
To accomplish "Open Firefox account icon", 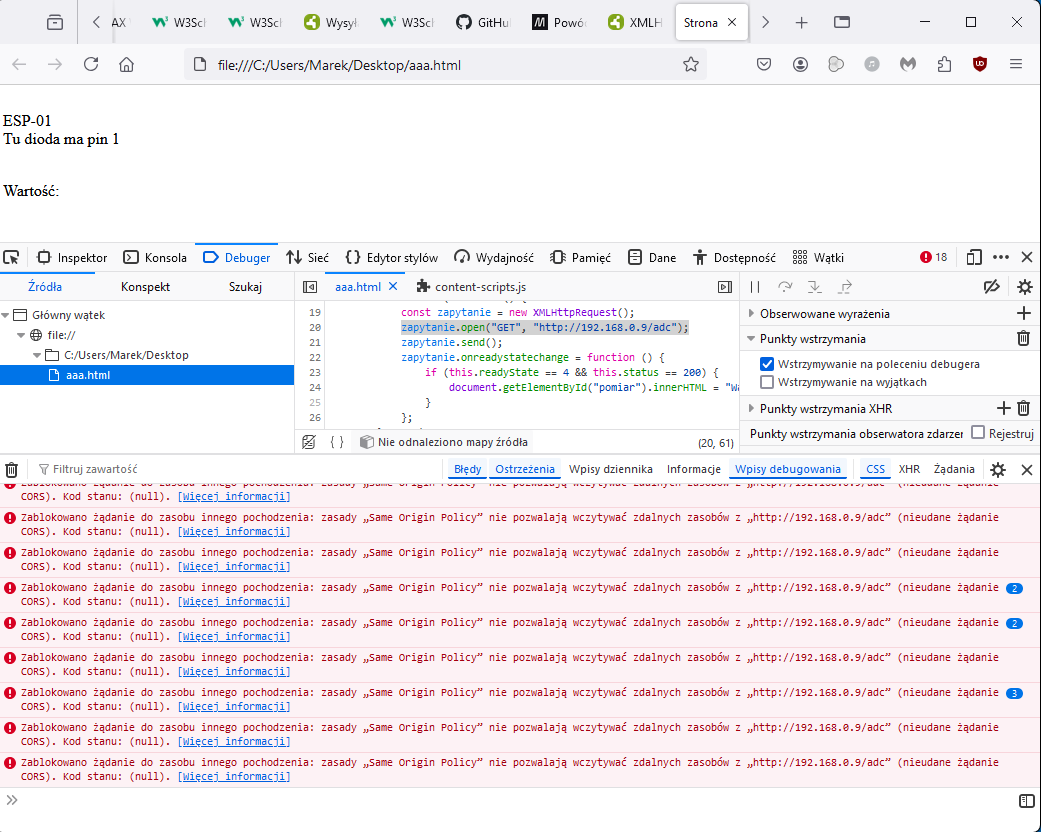I will pos(800,64).
